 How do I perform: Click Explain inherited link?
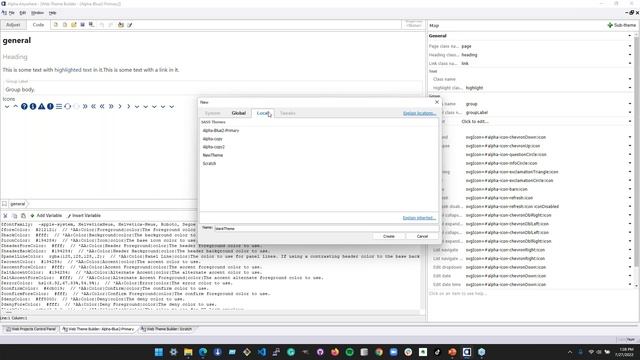point(419,218)
